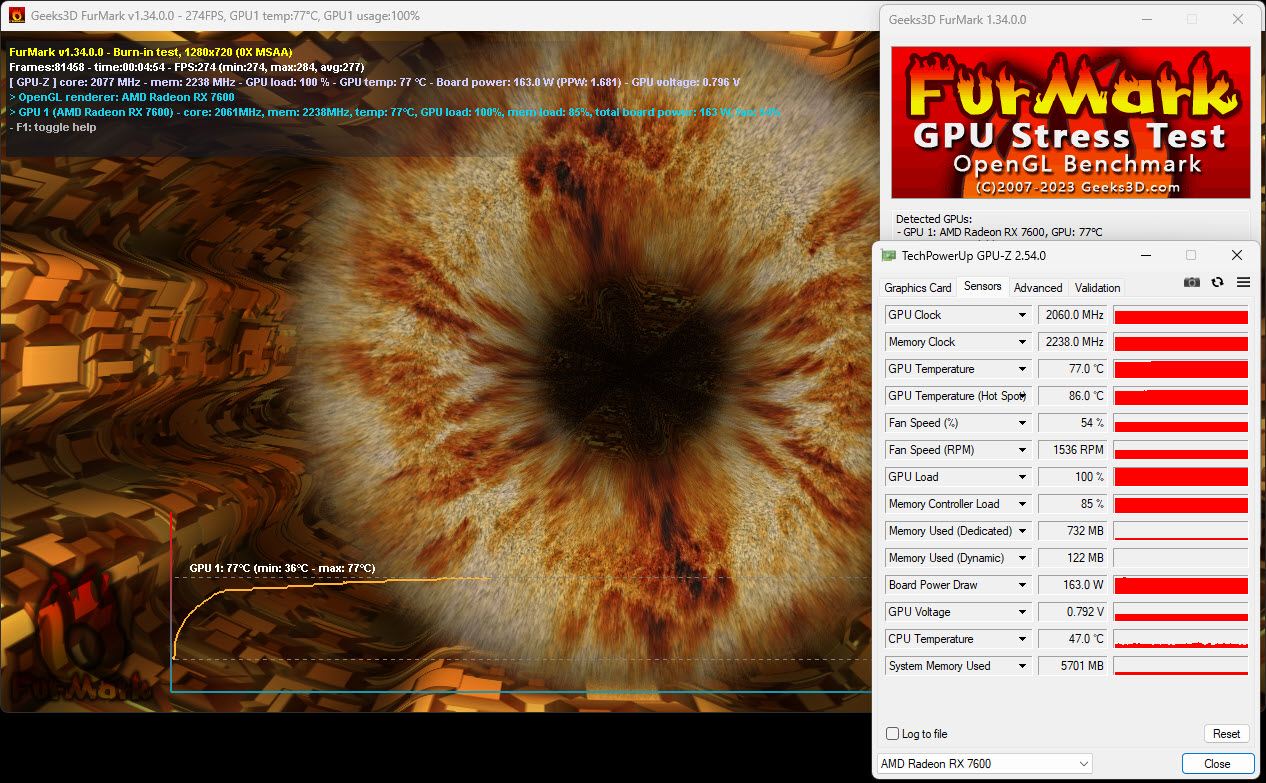Click the GPU 1 temperature graph label

click(x=282, y=568)
